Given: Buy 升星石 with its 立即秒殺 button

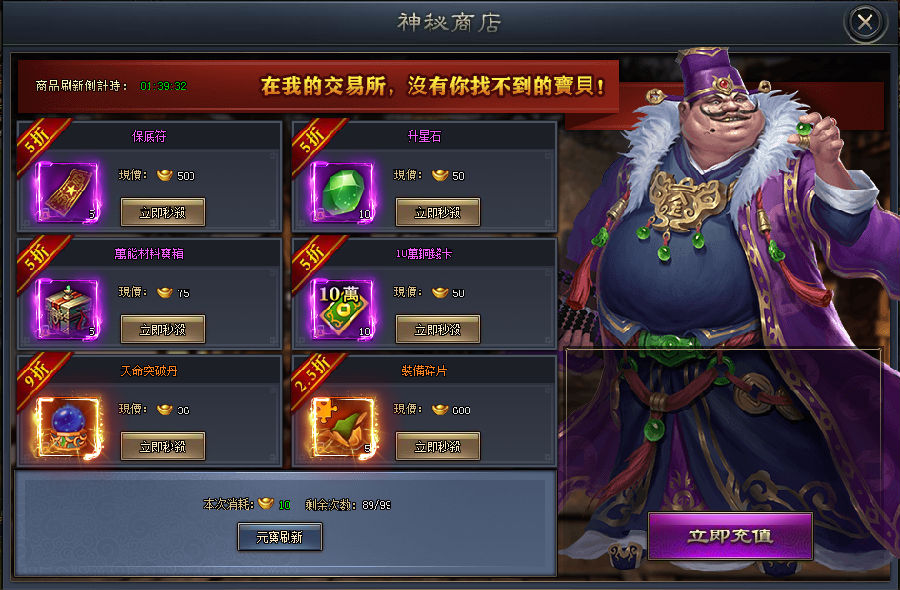Looking at the screenshot, I should [438, 212].
